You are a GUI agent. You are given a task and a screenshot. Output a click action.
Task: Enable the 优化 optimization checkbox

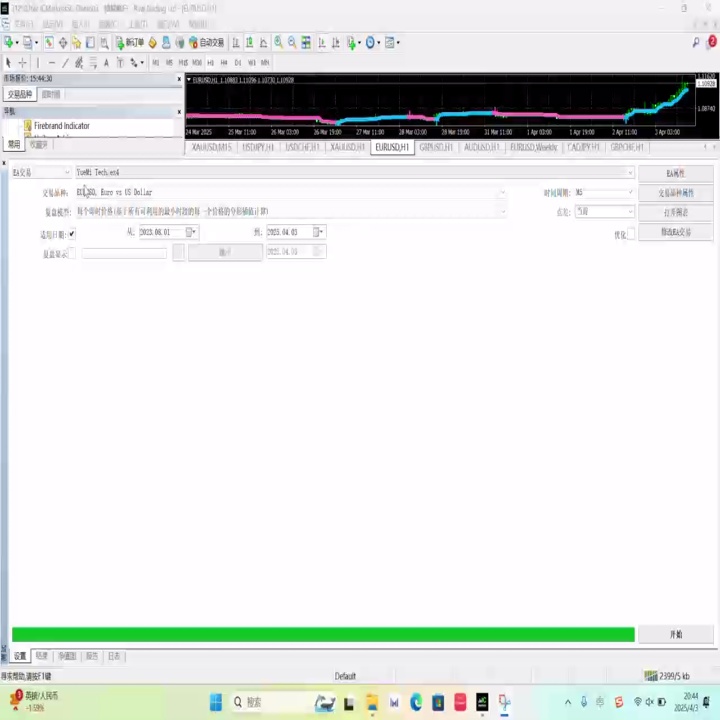(x=631, y=234)
